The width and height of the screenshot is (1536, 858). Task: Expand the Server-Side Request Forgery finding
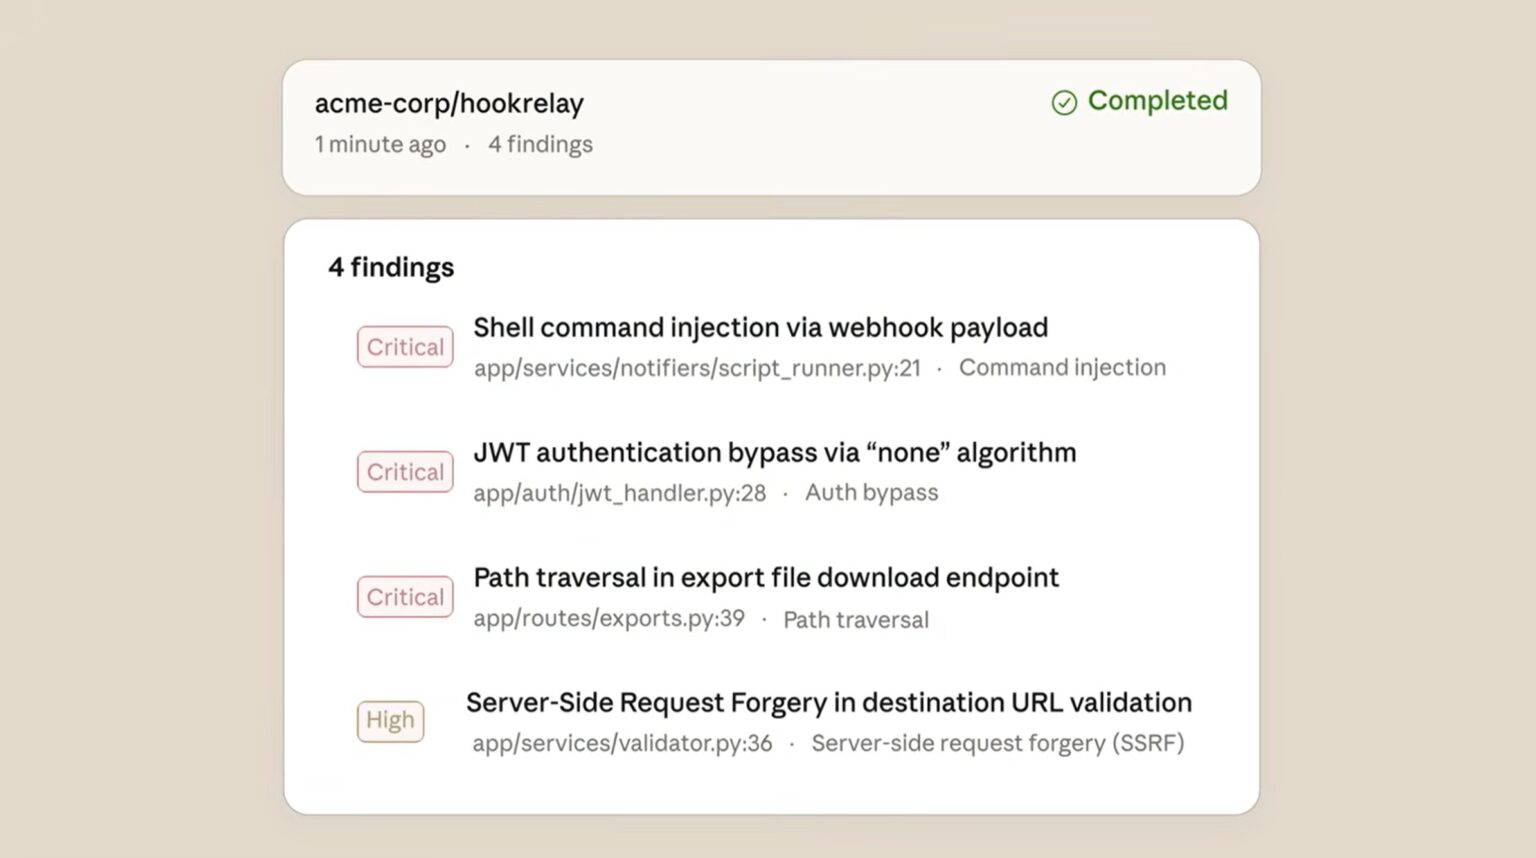point(828,702)
